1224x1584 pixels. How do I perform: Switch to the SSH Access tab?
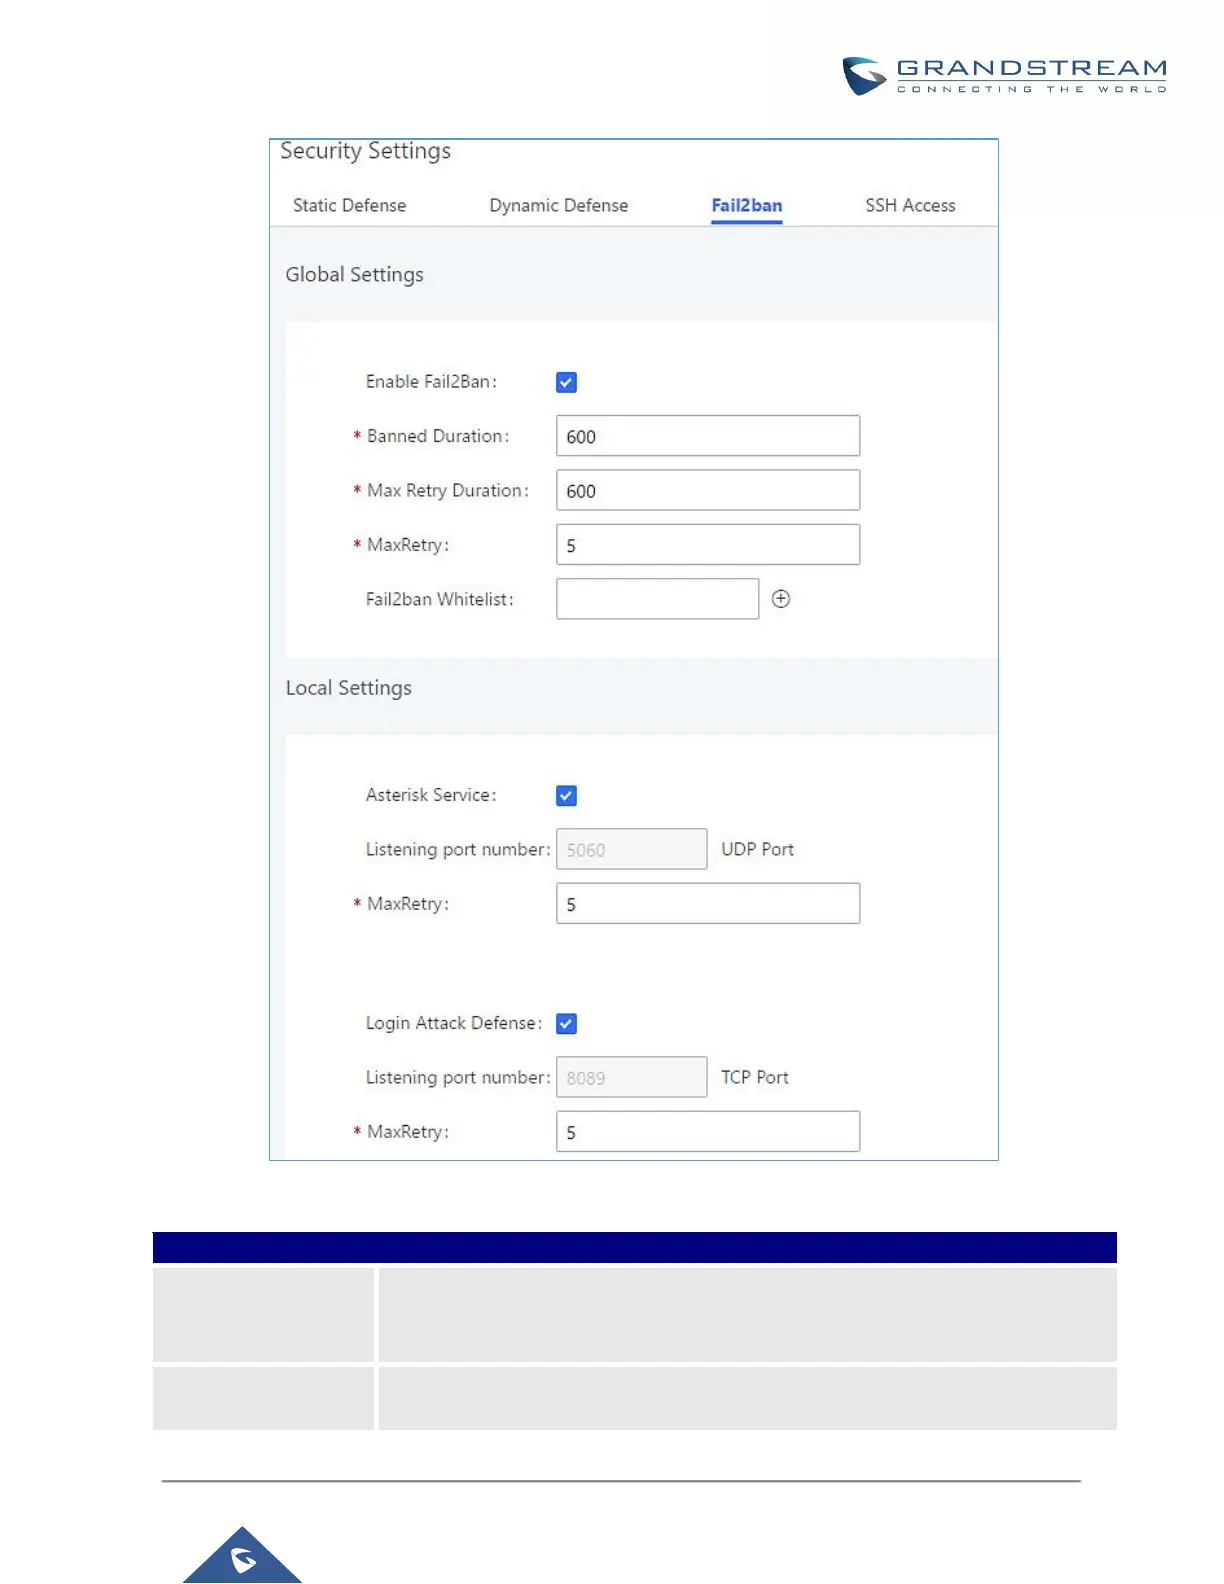click(910, 205)
